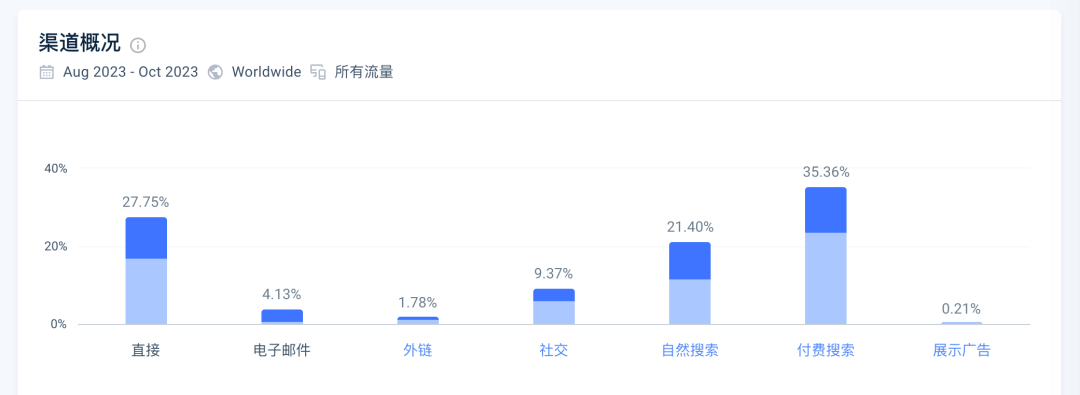Click the globe icon next to Worldwide
Image resolution: width=1080 pixels, height=395 pixels.
click(216, 72)
